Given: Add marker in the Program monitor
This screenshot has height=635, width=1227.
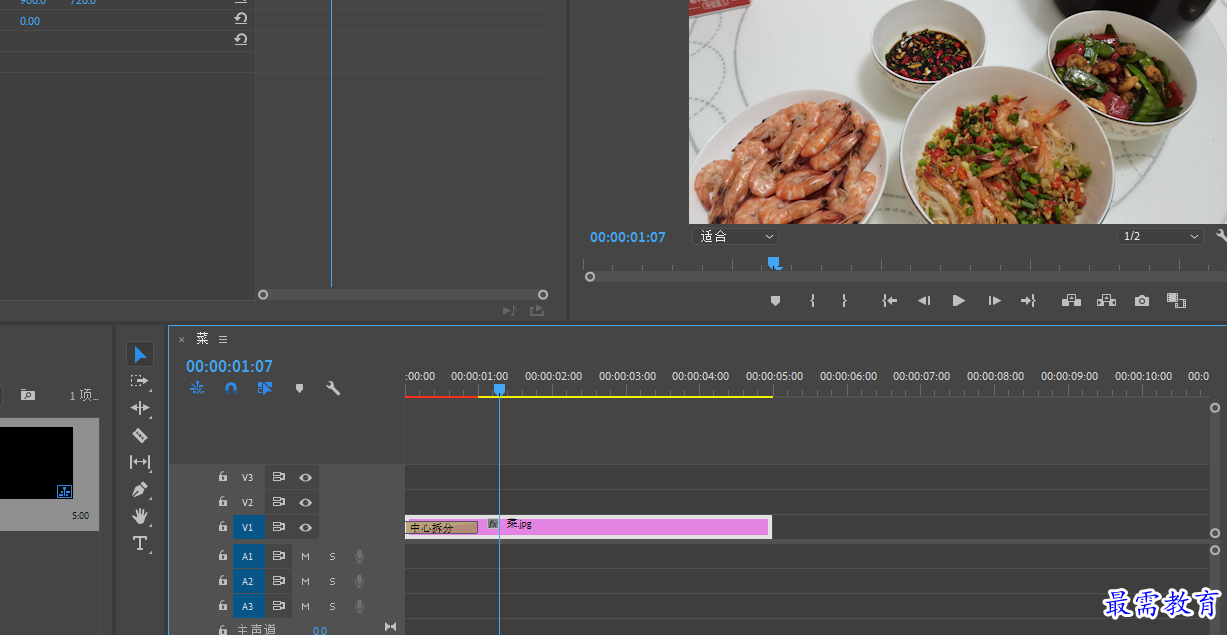Looking at the screenshot, I should coord(775,300).
